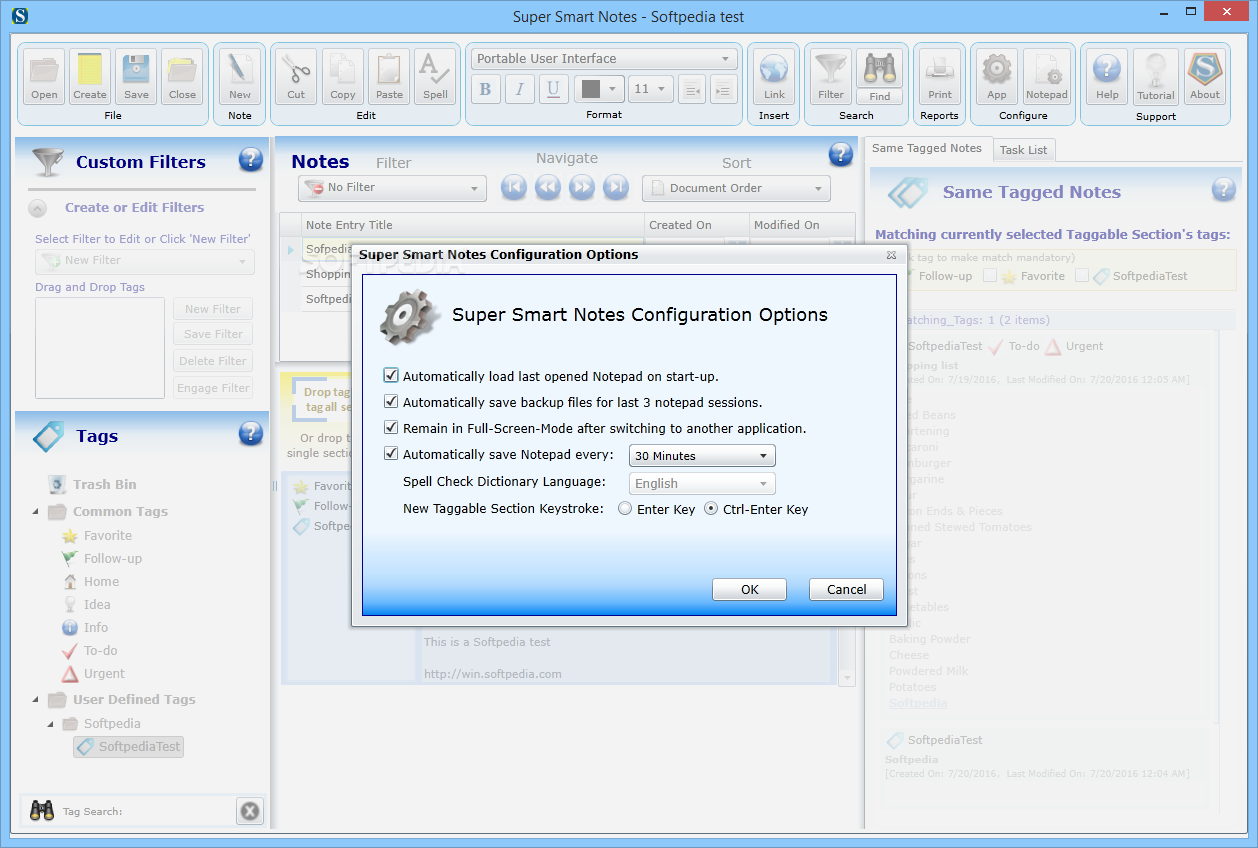Screen dimensions: 1258x848
Task: Open font size 11 dropdown
Action: tap(650, 89)
